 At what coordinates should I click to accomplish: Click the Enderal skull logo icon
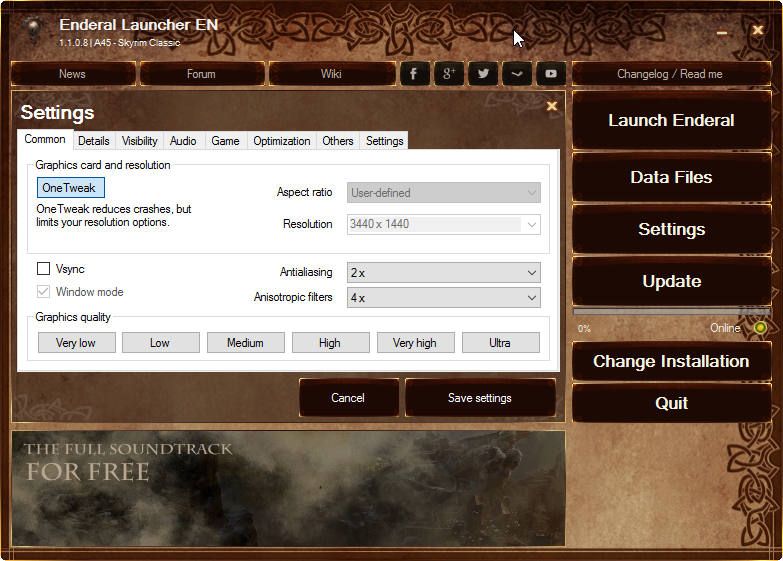tap(32, 29)
